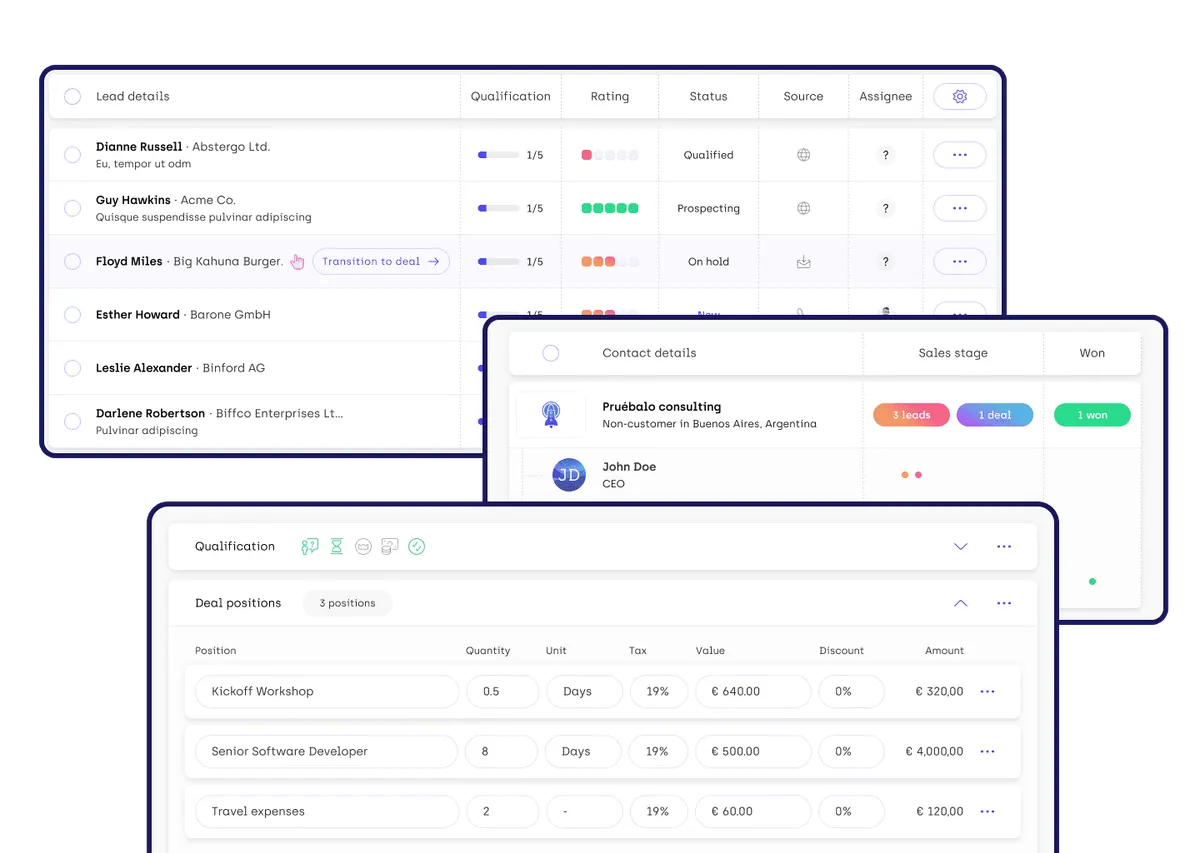Click unassigned question mark for Floyd Miles
The height and width of the screenshot is (853, 1200).
pyautogui.click(x=885, y=261)
